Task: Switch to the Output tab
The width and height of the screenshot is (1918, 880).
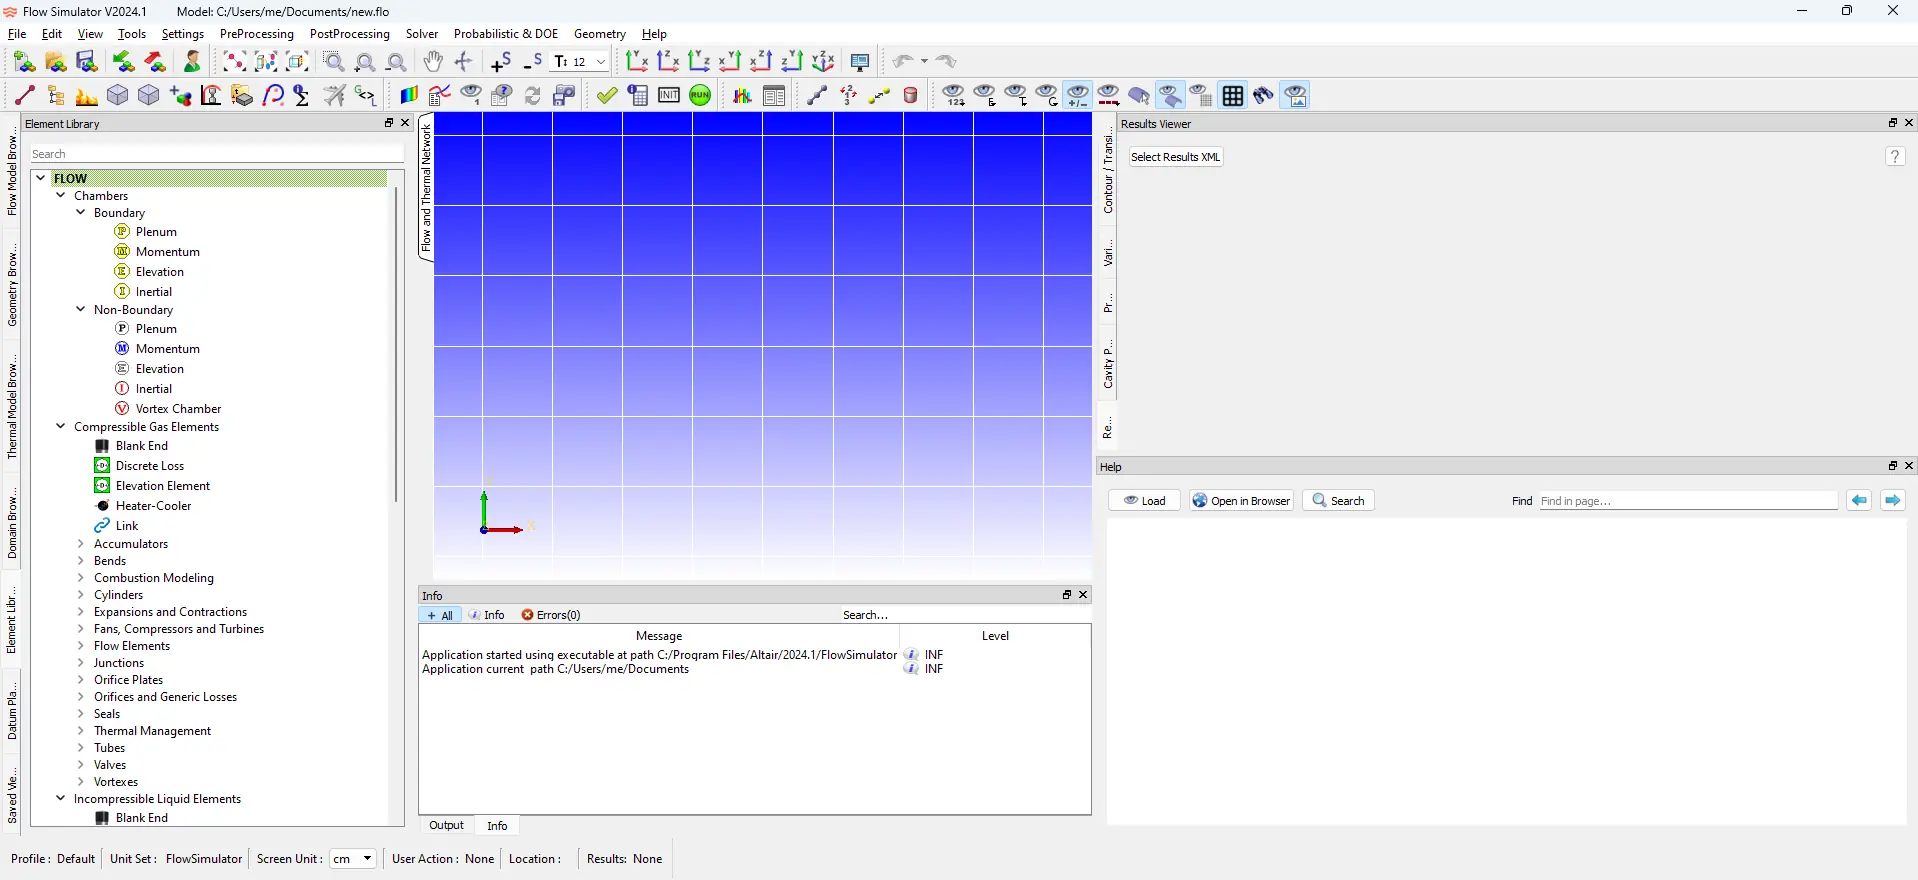Action: click(x=446, y=826)
